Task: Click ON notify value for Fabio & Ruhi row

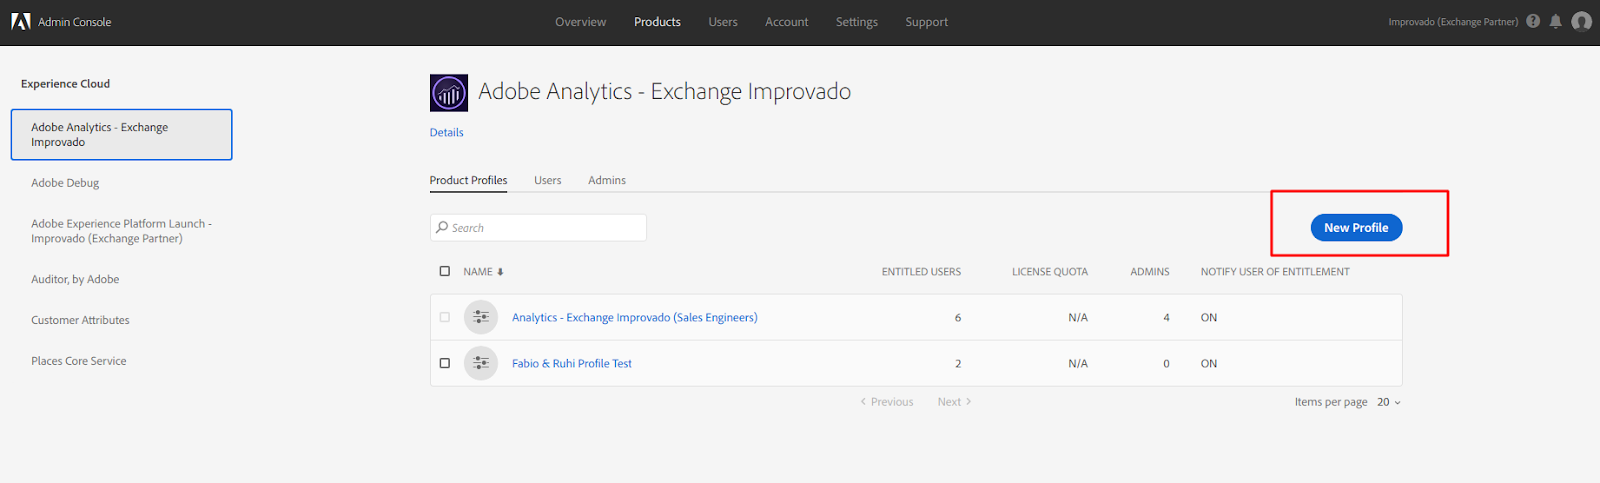Action: [1209, 364]
